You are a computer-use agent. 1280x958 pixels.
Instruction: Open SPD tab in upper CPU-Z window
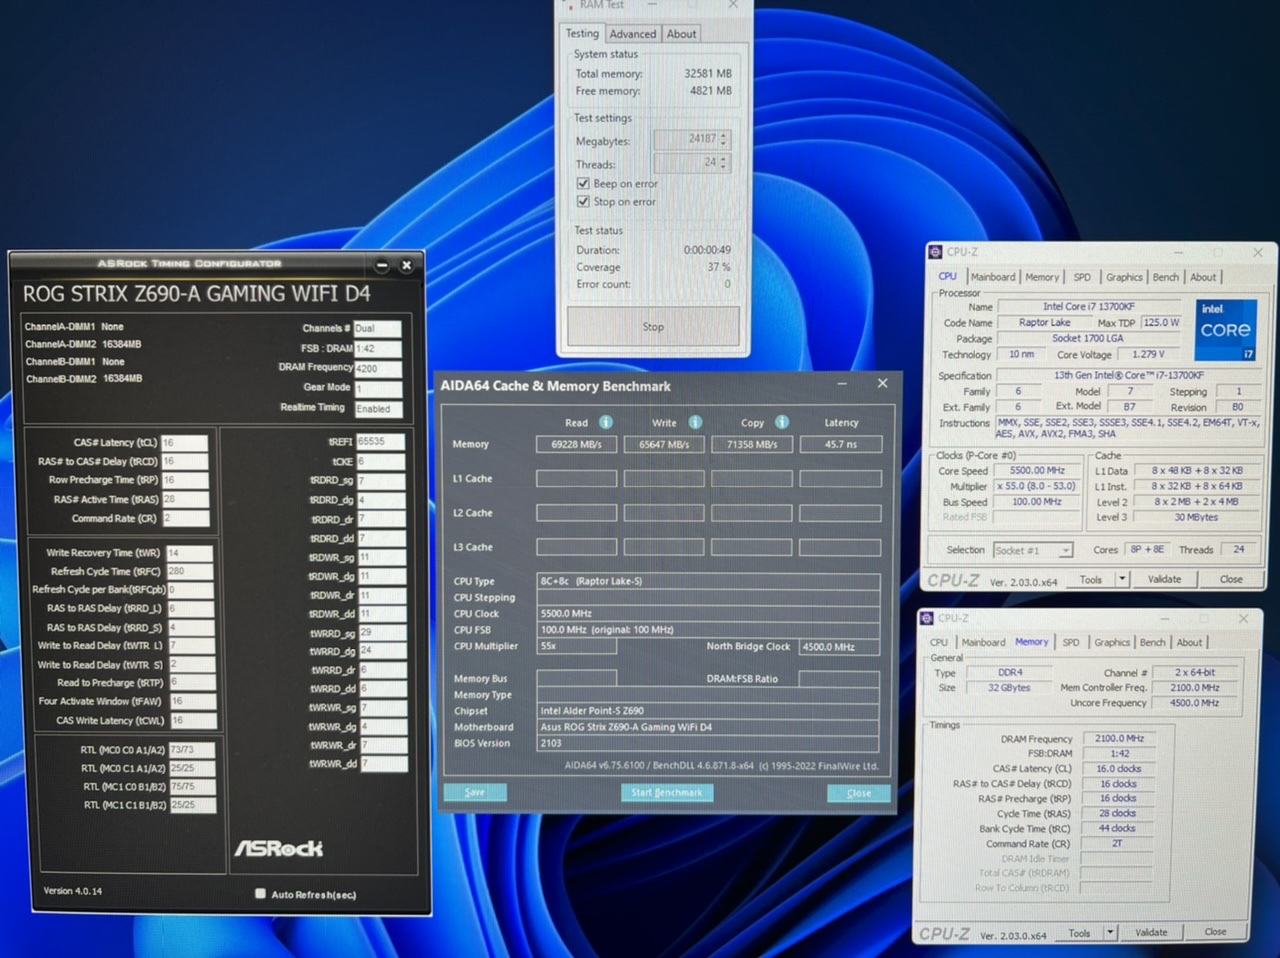pos(1082,277)
